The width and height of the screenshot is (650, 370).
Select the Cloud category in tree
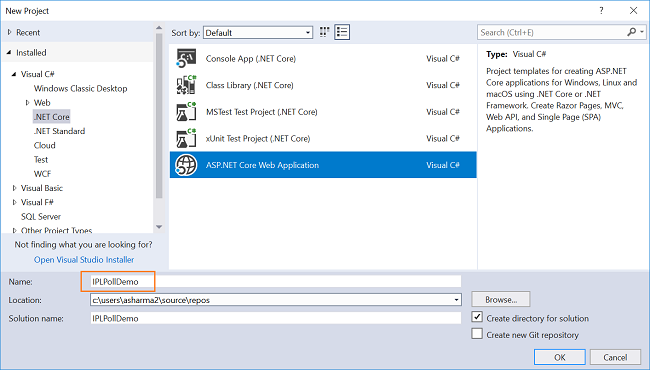pyautogui.click(x=44, y=145)
